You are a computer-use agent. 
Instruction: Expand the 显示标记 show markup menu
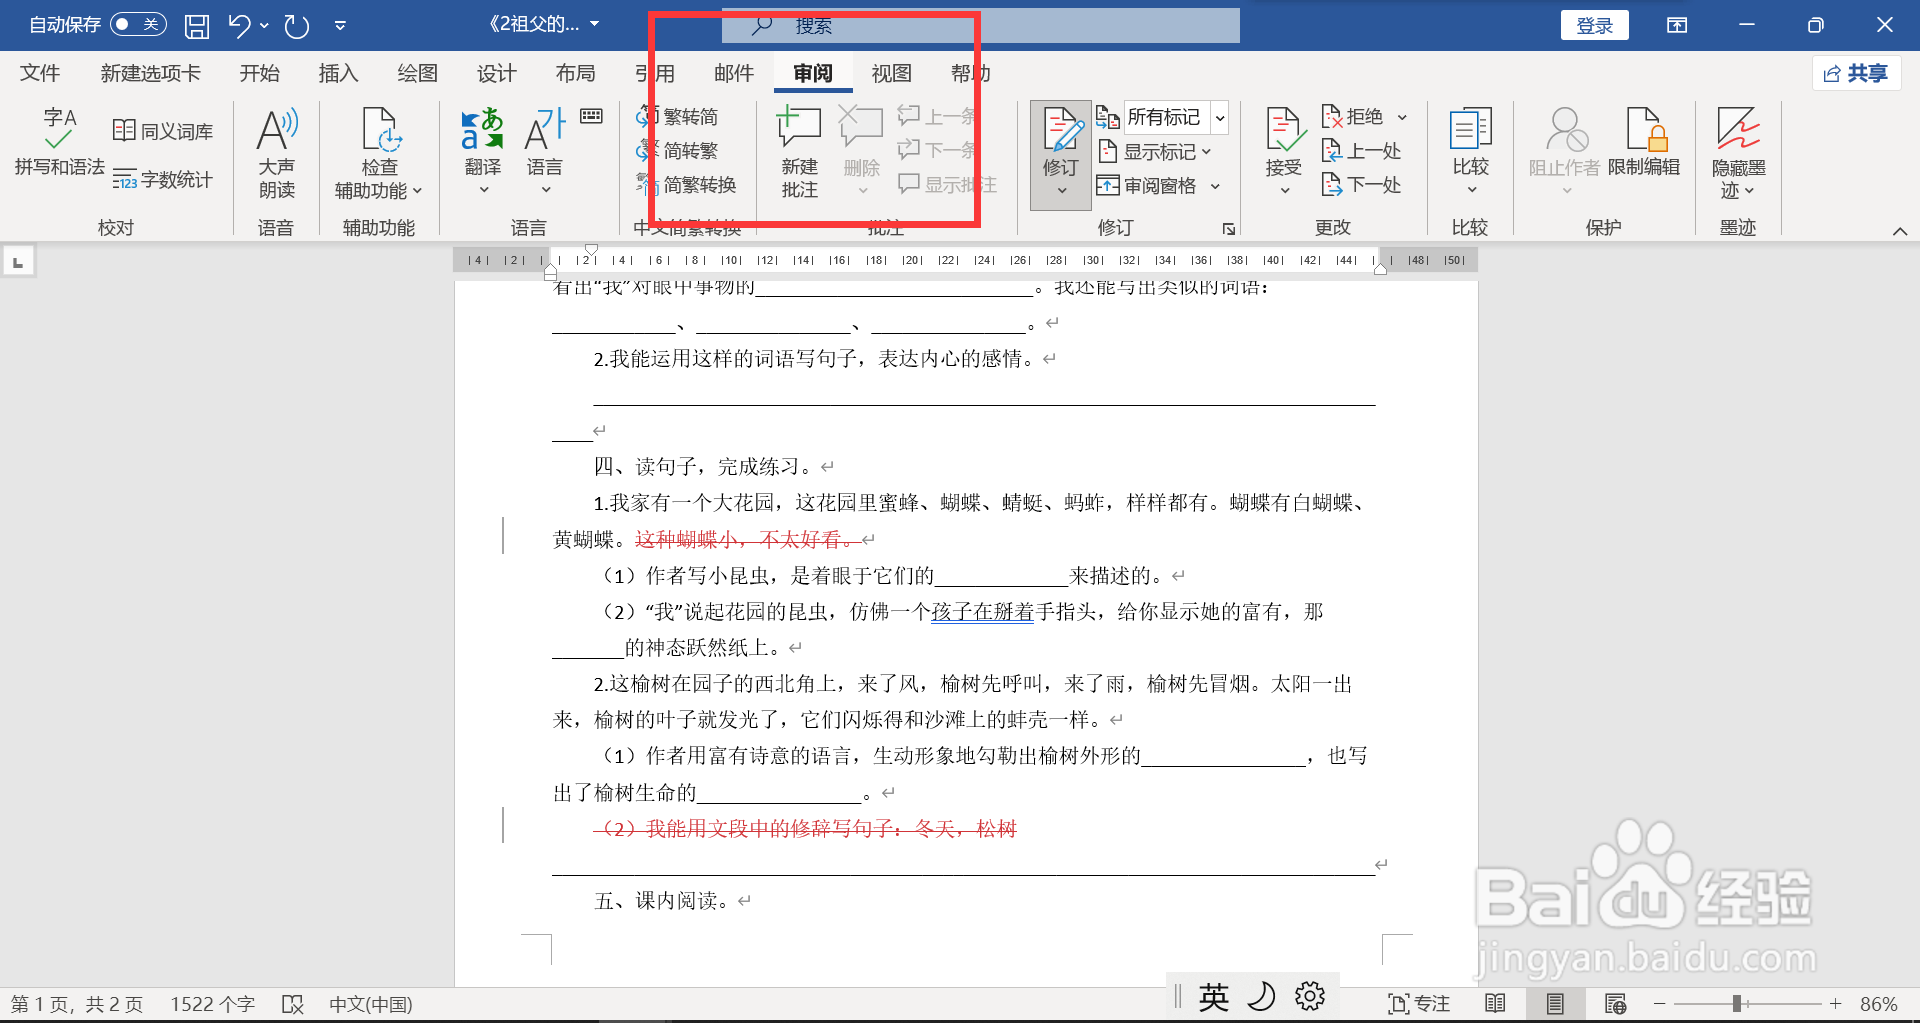pos(1159,151)
